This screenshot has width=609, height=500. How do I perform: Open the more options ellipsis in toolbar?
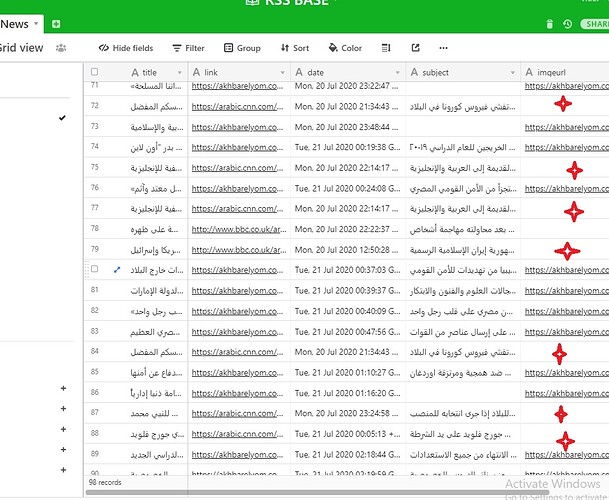[443, 48]
